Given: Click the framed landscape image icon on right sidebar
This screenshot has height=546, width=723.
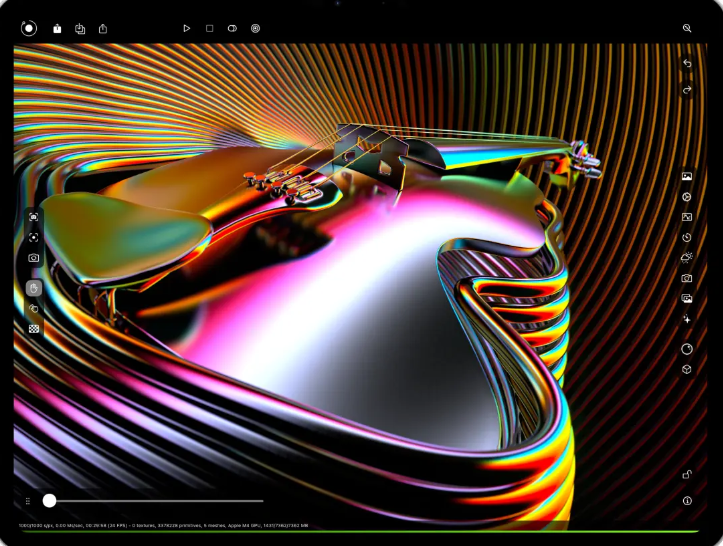Looking at the screenshot, I should (x=687, y=217).
